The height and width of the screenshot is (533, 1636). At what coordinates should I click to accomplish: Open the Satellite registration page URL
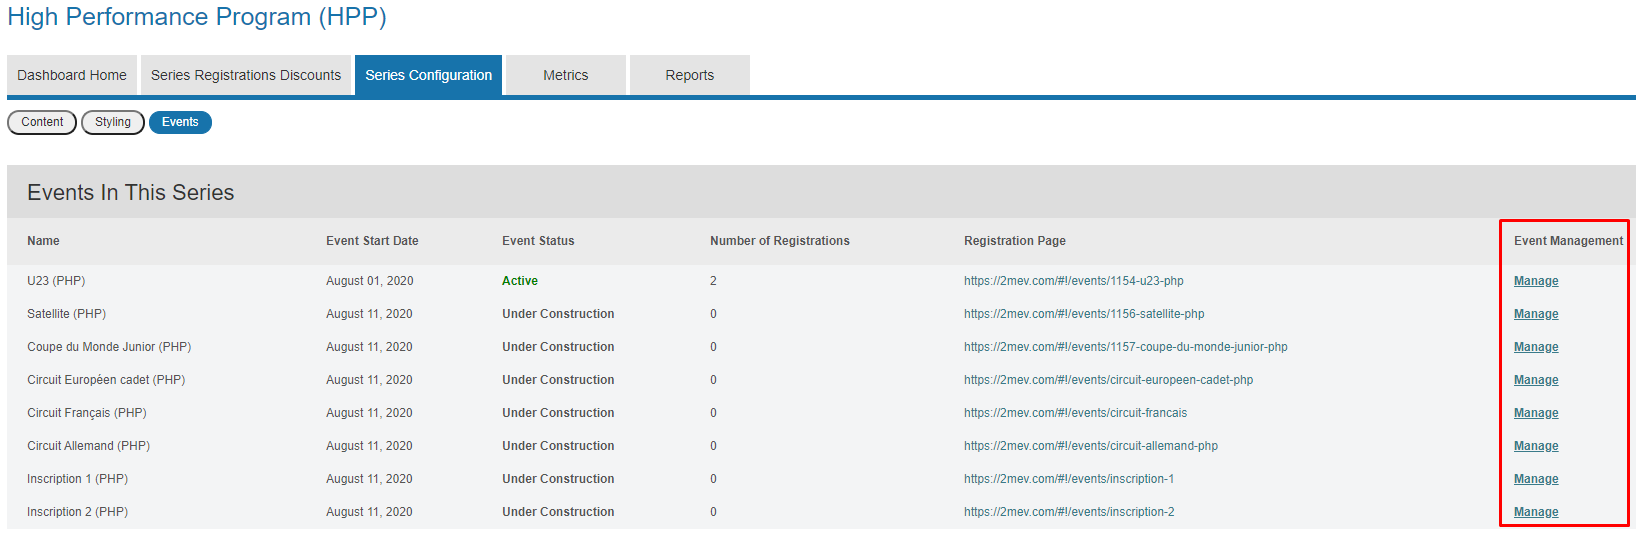pyautogui.click(x=1084, y=314)
